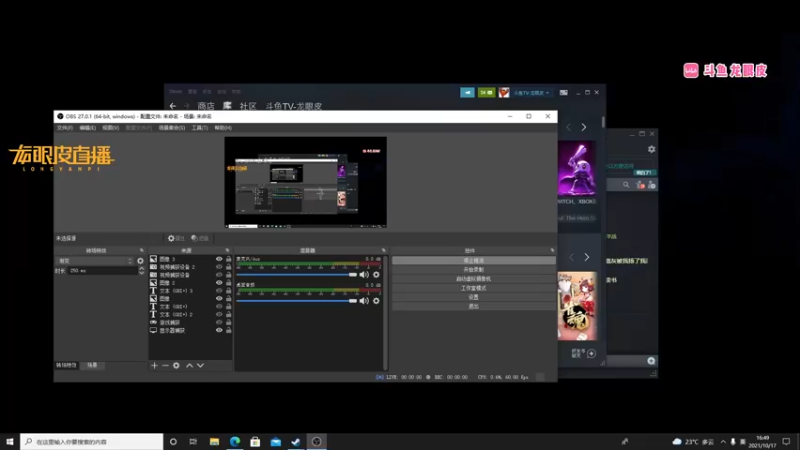The height and width of the screenshot is (450, 800).
Task: Click 停止推流 stop streaming button
Action: coord(473,260)
